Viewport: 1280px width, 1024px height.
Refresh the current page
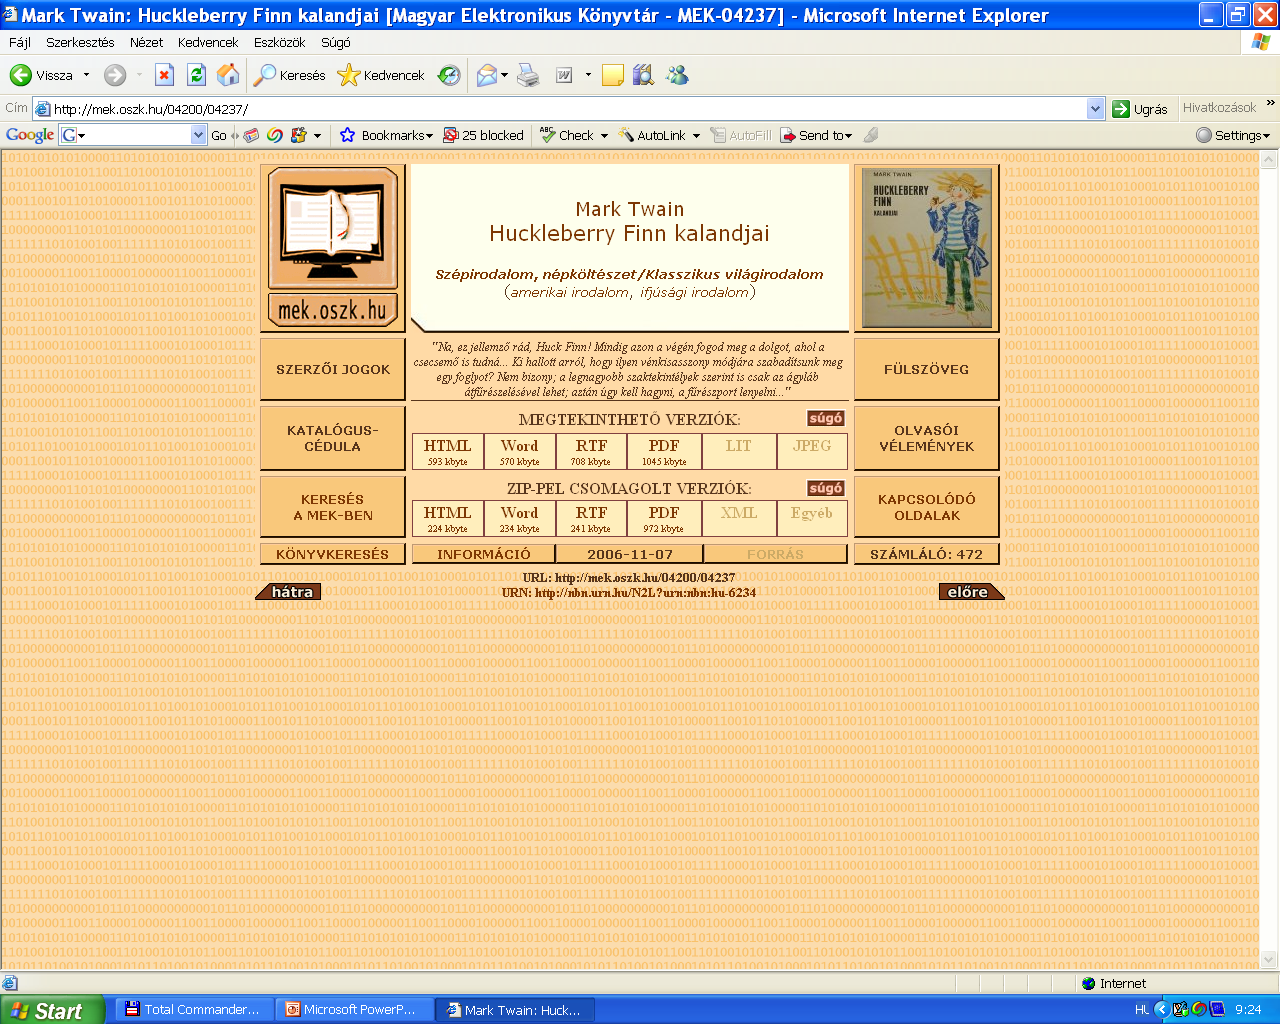click(x=197, y=75)
